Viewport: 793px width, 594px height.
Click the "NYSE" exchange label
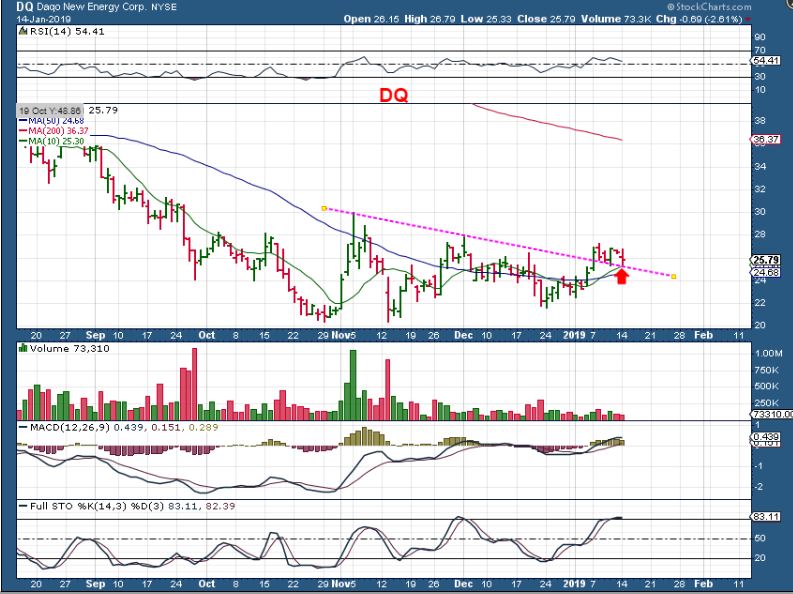[164, 8]
